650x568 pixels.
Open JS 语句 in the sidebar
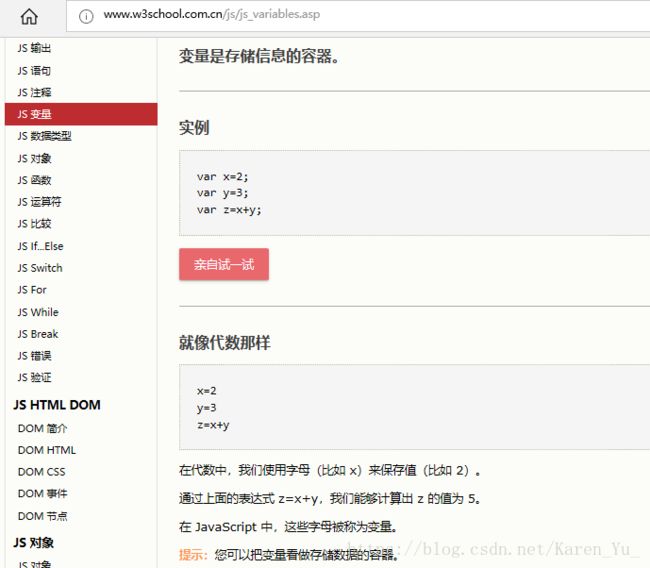(34, 70)
